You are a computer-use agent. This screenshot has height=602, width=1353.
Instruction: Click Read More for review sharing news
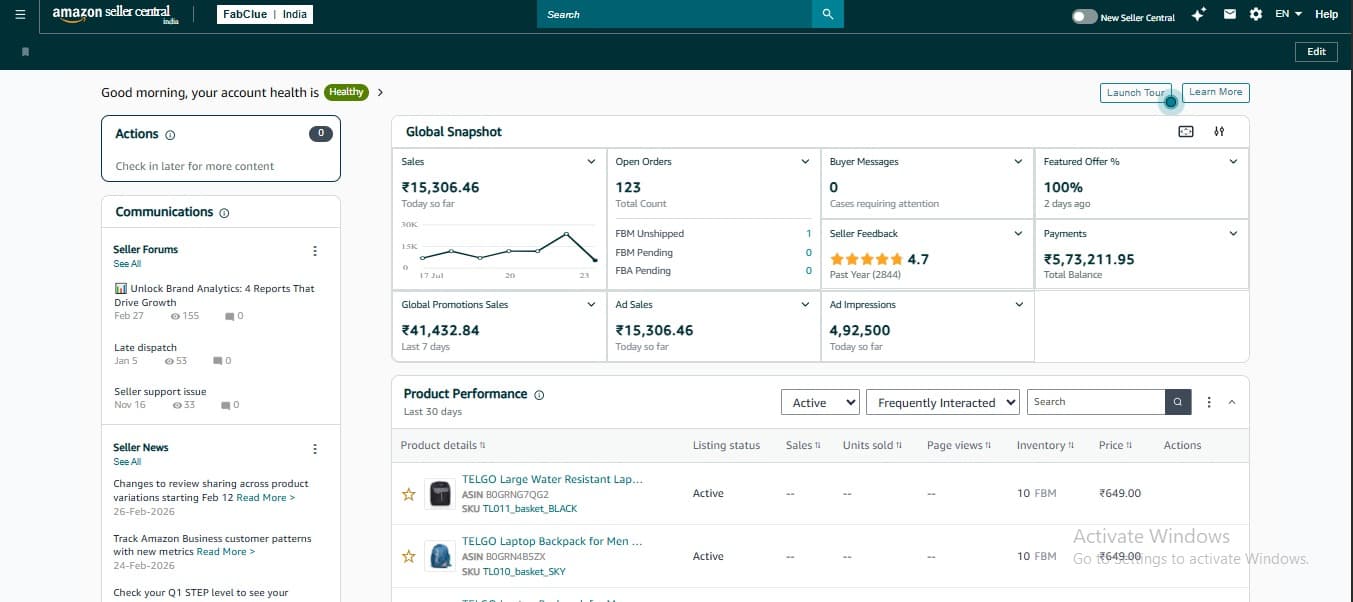point(265,497)
